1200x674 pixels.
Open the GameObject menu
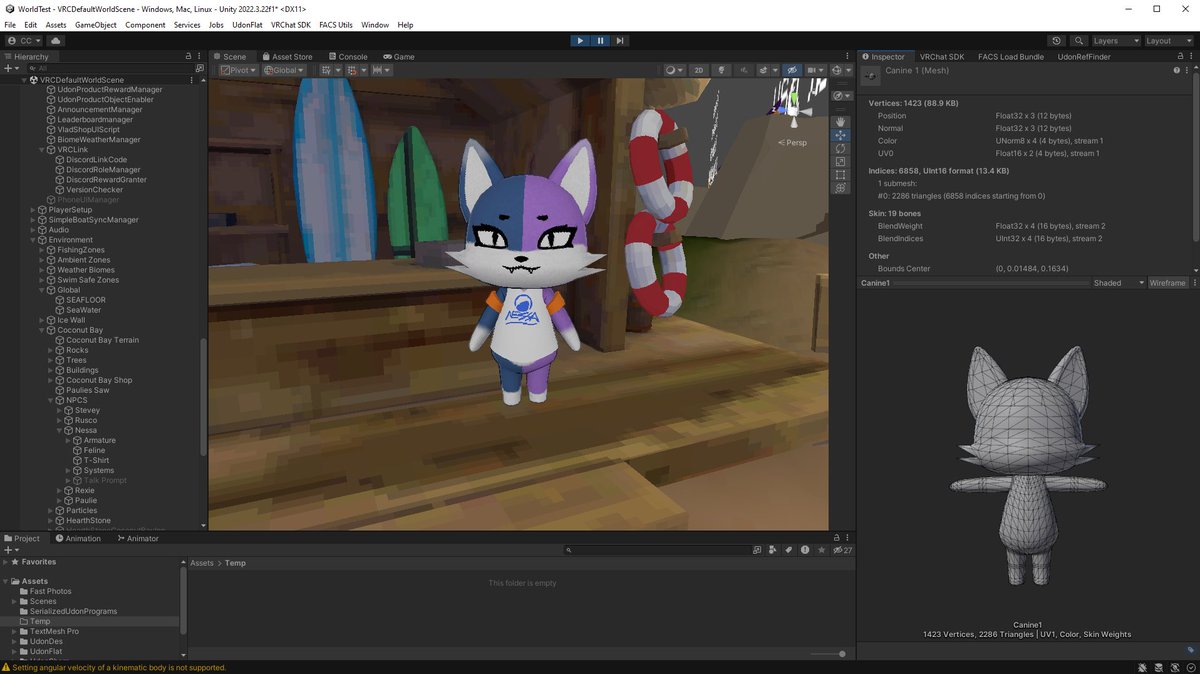(x=96, y=25)
